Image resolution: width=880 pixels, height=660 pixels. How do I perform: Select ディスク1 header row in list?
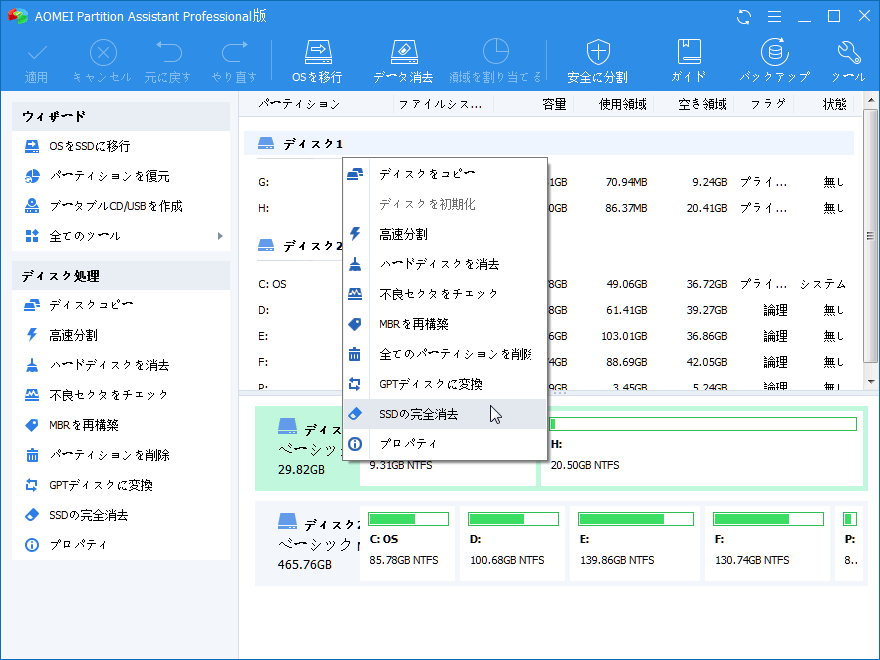coord(549,144)
